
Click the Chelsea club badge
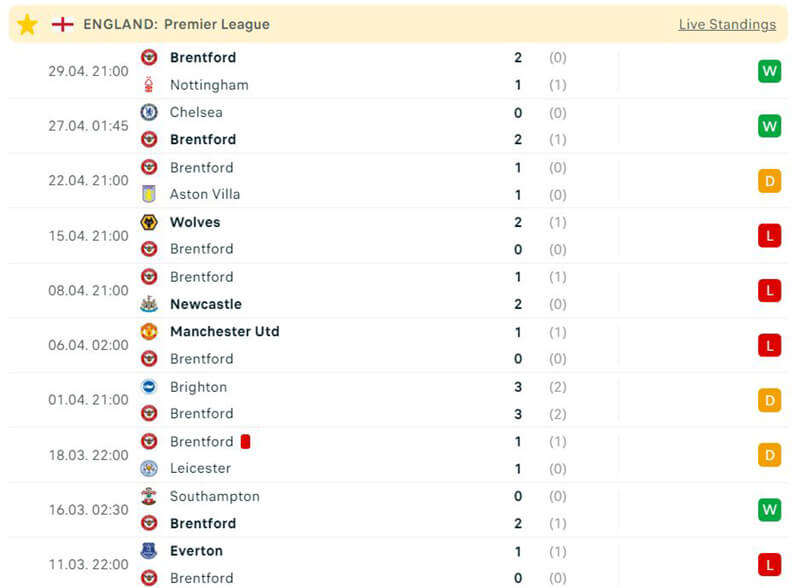pyautogui.click(x=149, y=112)
